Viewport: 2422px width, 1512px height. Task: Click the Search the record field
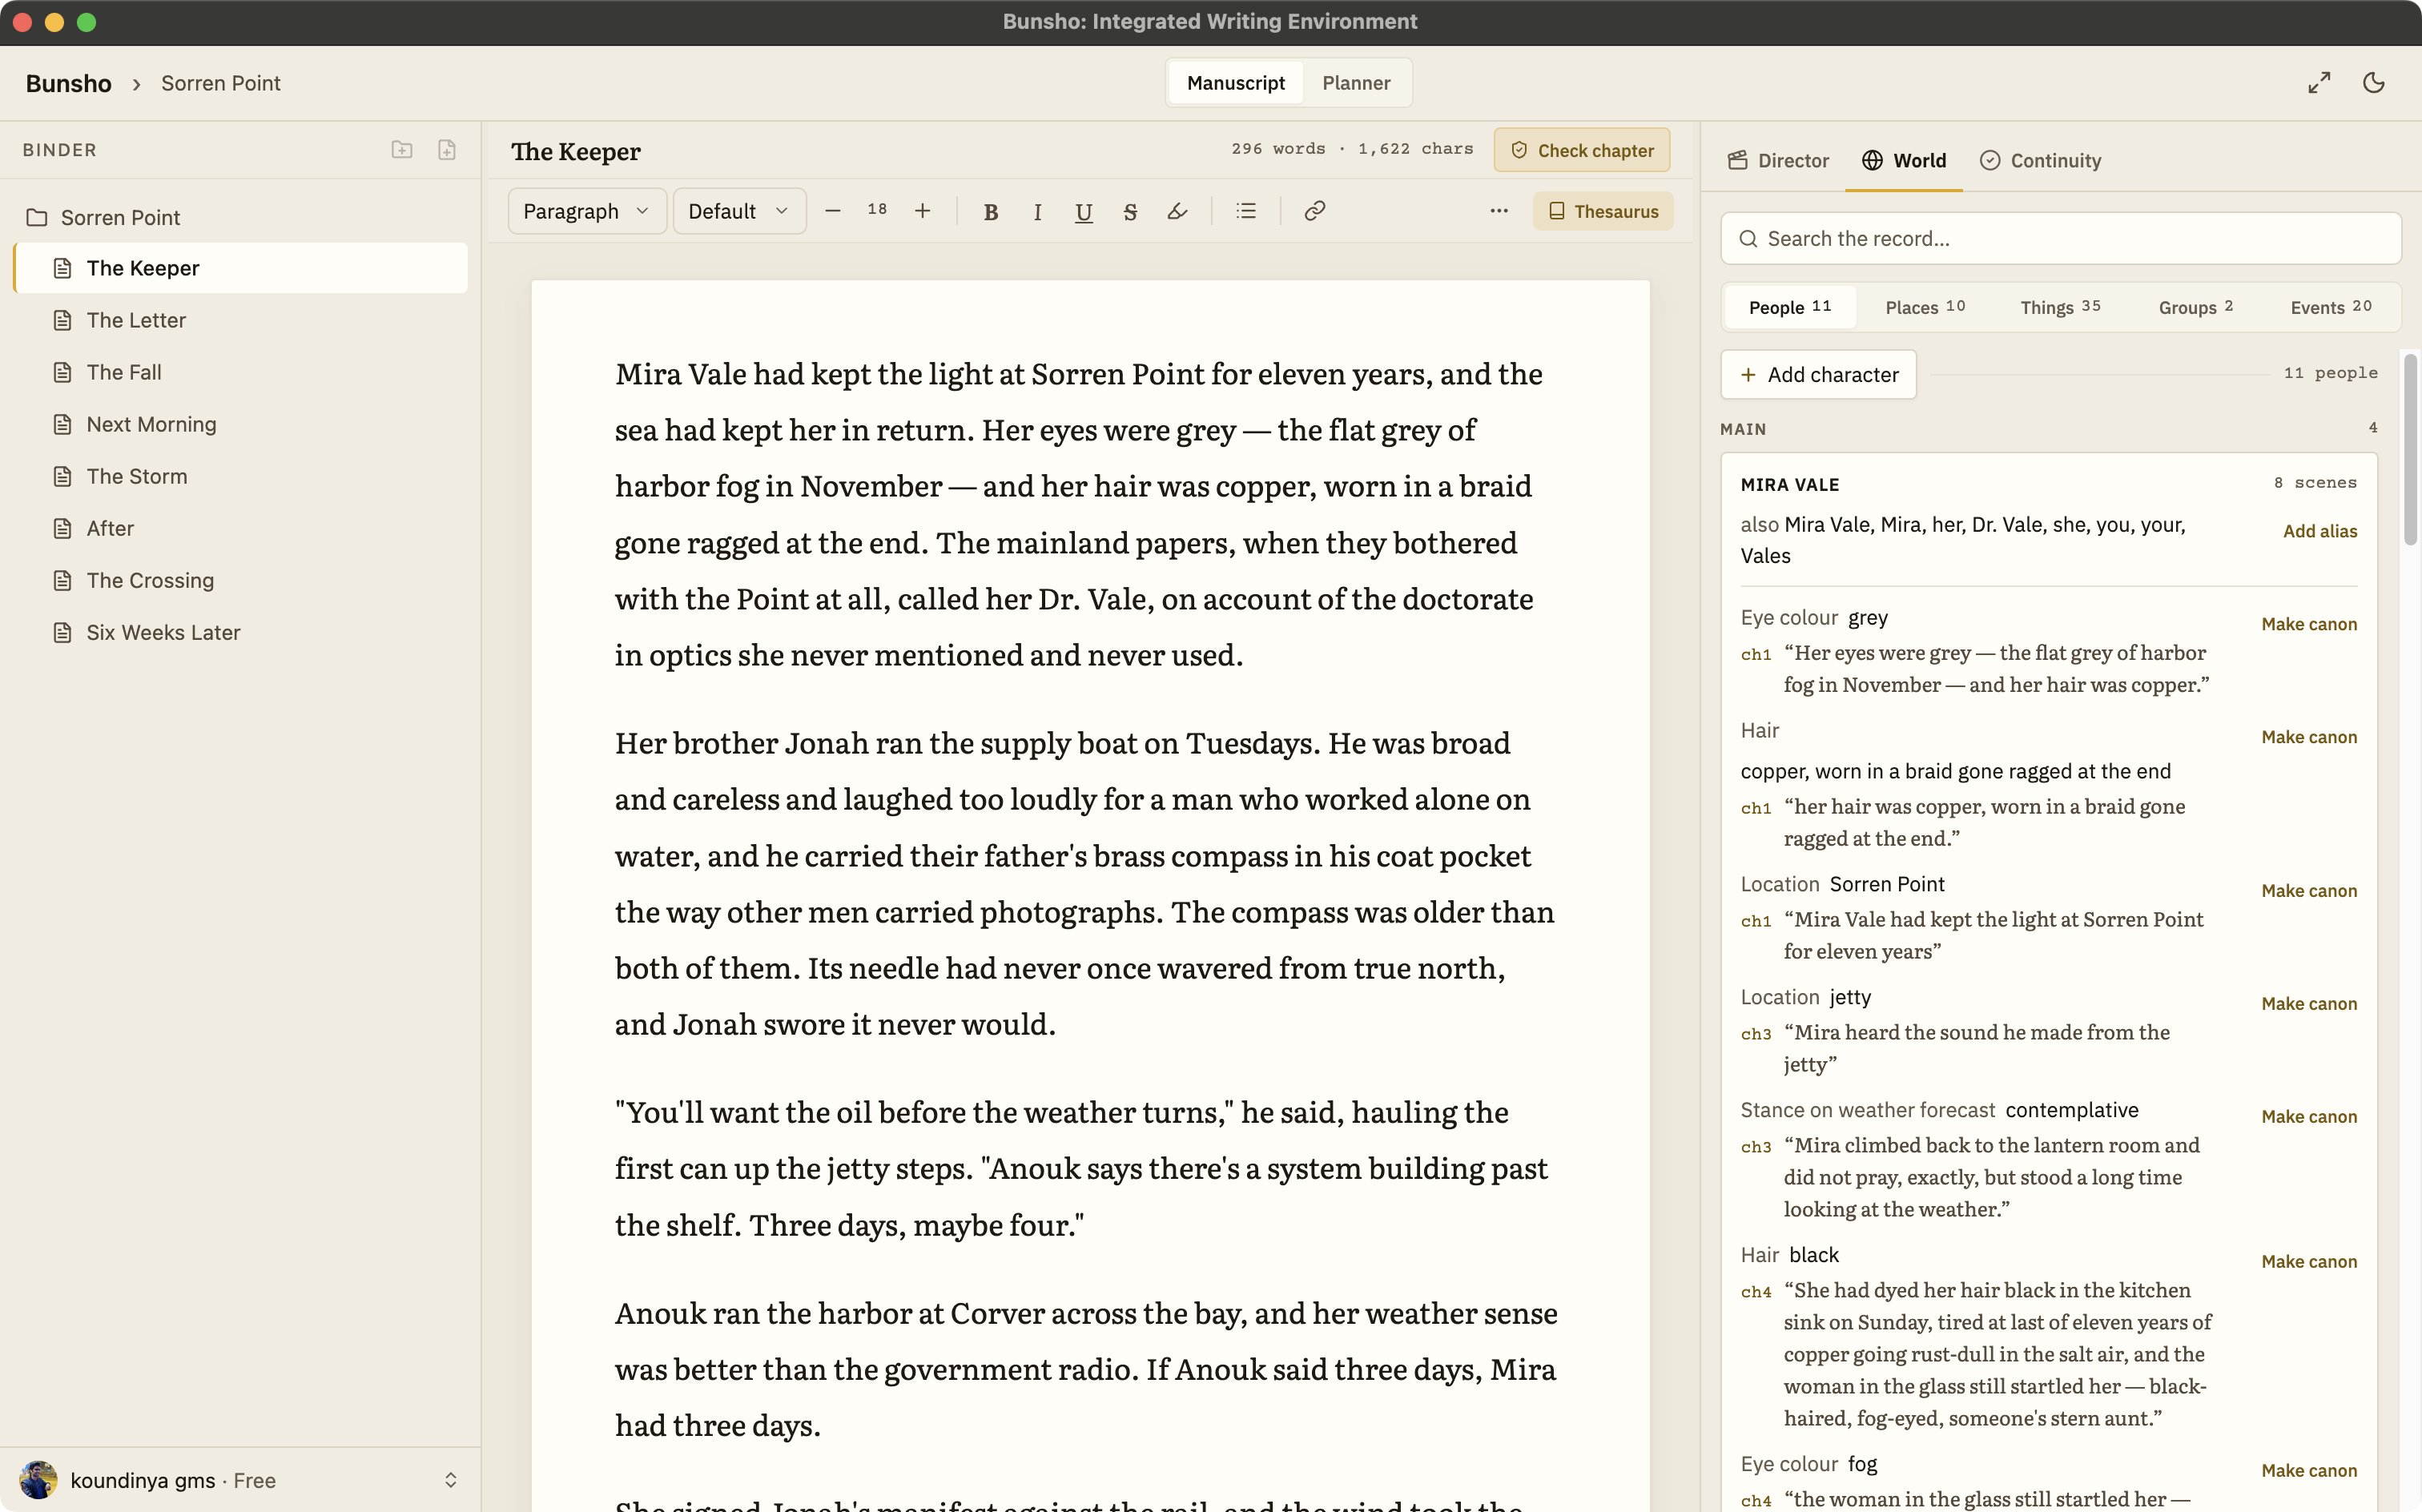2061,238
